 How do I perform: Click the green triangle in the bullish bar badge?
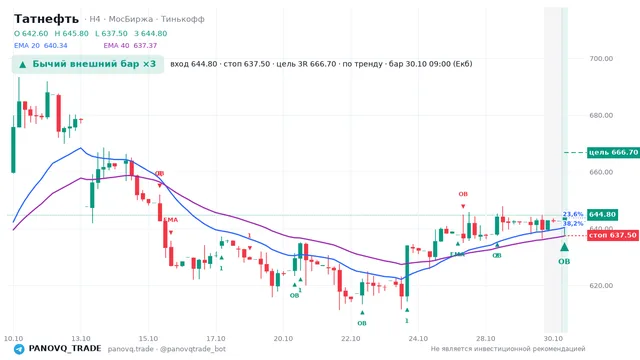click(23, 64)
